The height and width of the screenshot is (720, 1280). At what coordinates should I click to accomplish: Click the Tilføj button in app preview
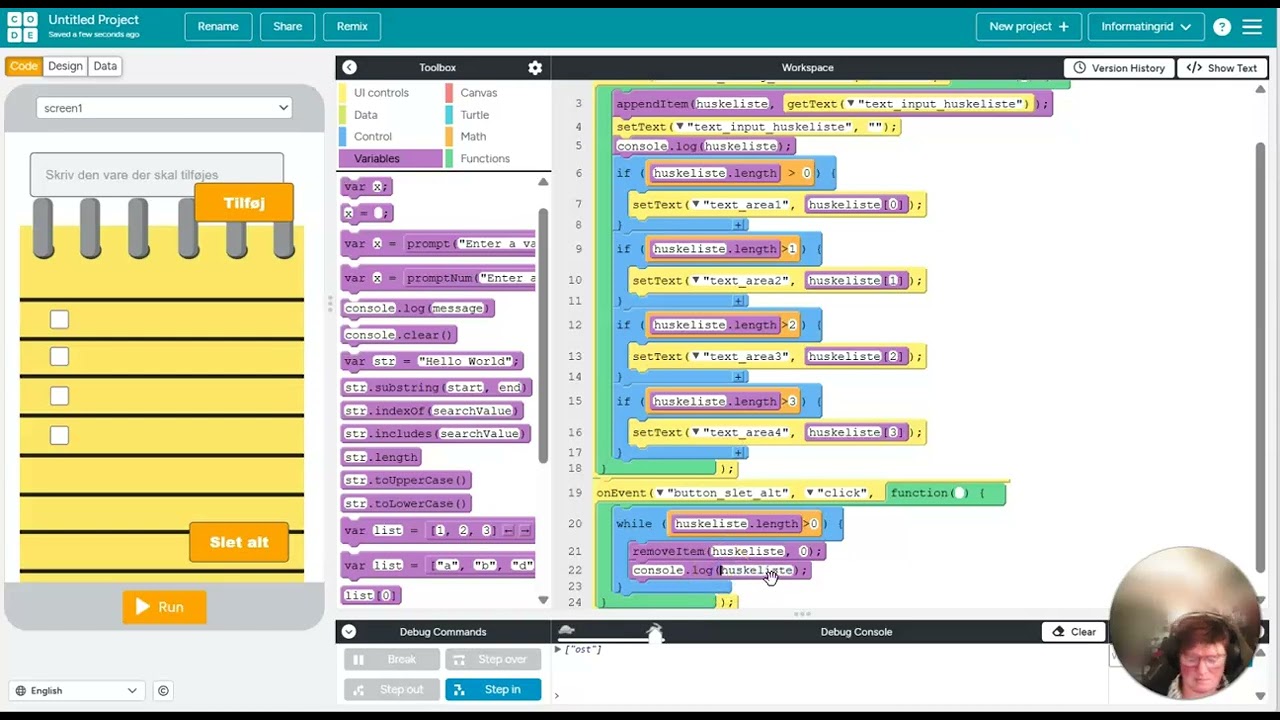pos(244,203)
